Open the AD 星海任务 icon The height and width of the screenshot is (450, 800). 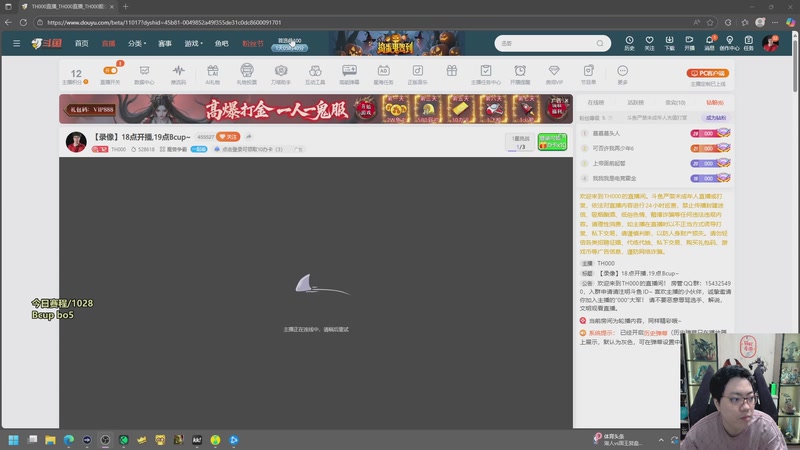coord(383,74)
